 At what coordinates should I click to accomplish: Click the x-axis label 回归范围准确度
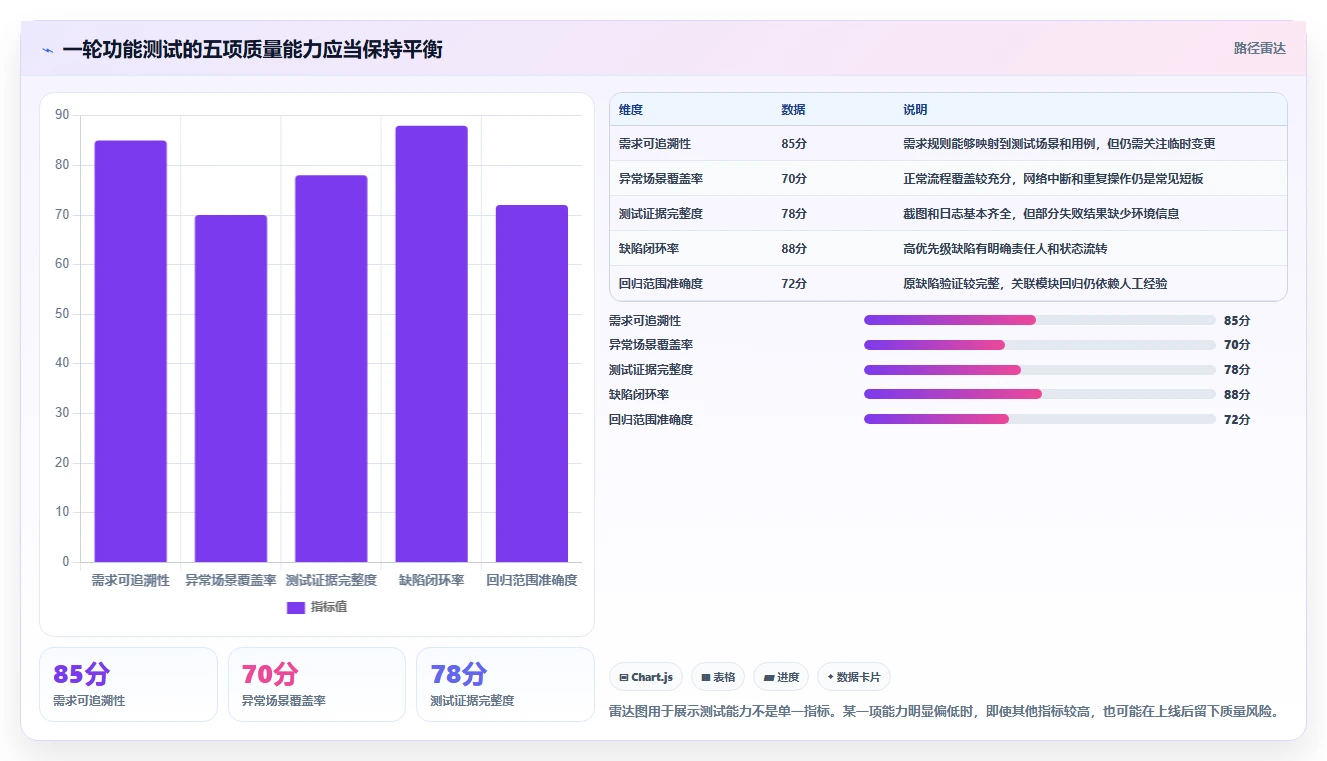(531, 580)
